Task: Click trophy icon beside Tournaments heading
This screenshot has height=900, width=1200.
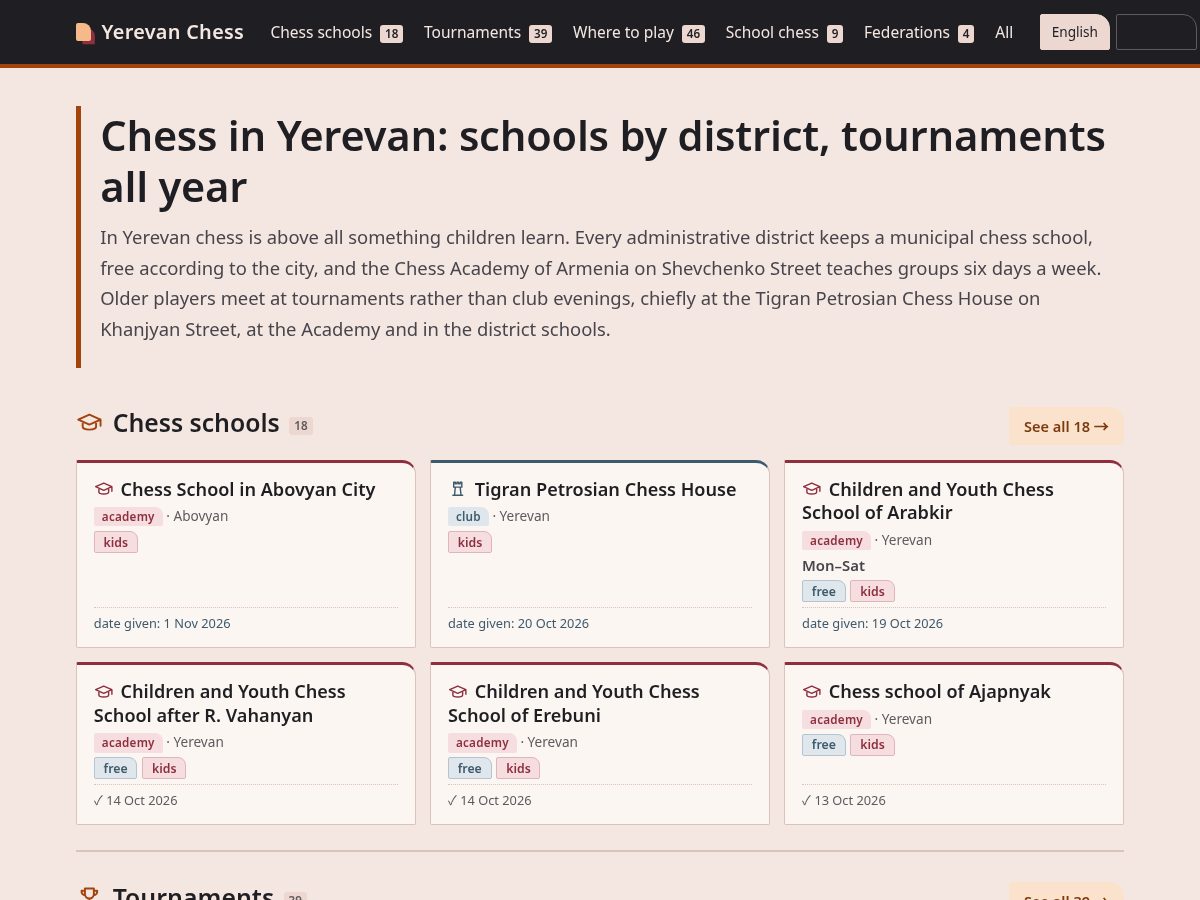Action: click(90, 893)
